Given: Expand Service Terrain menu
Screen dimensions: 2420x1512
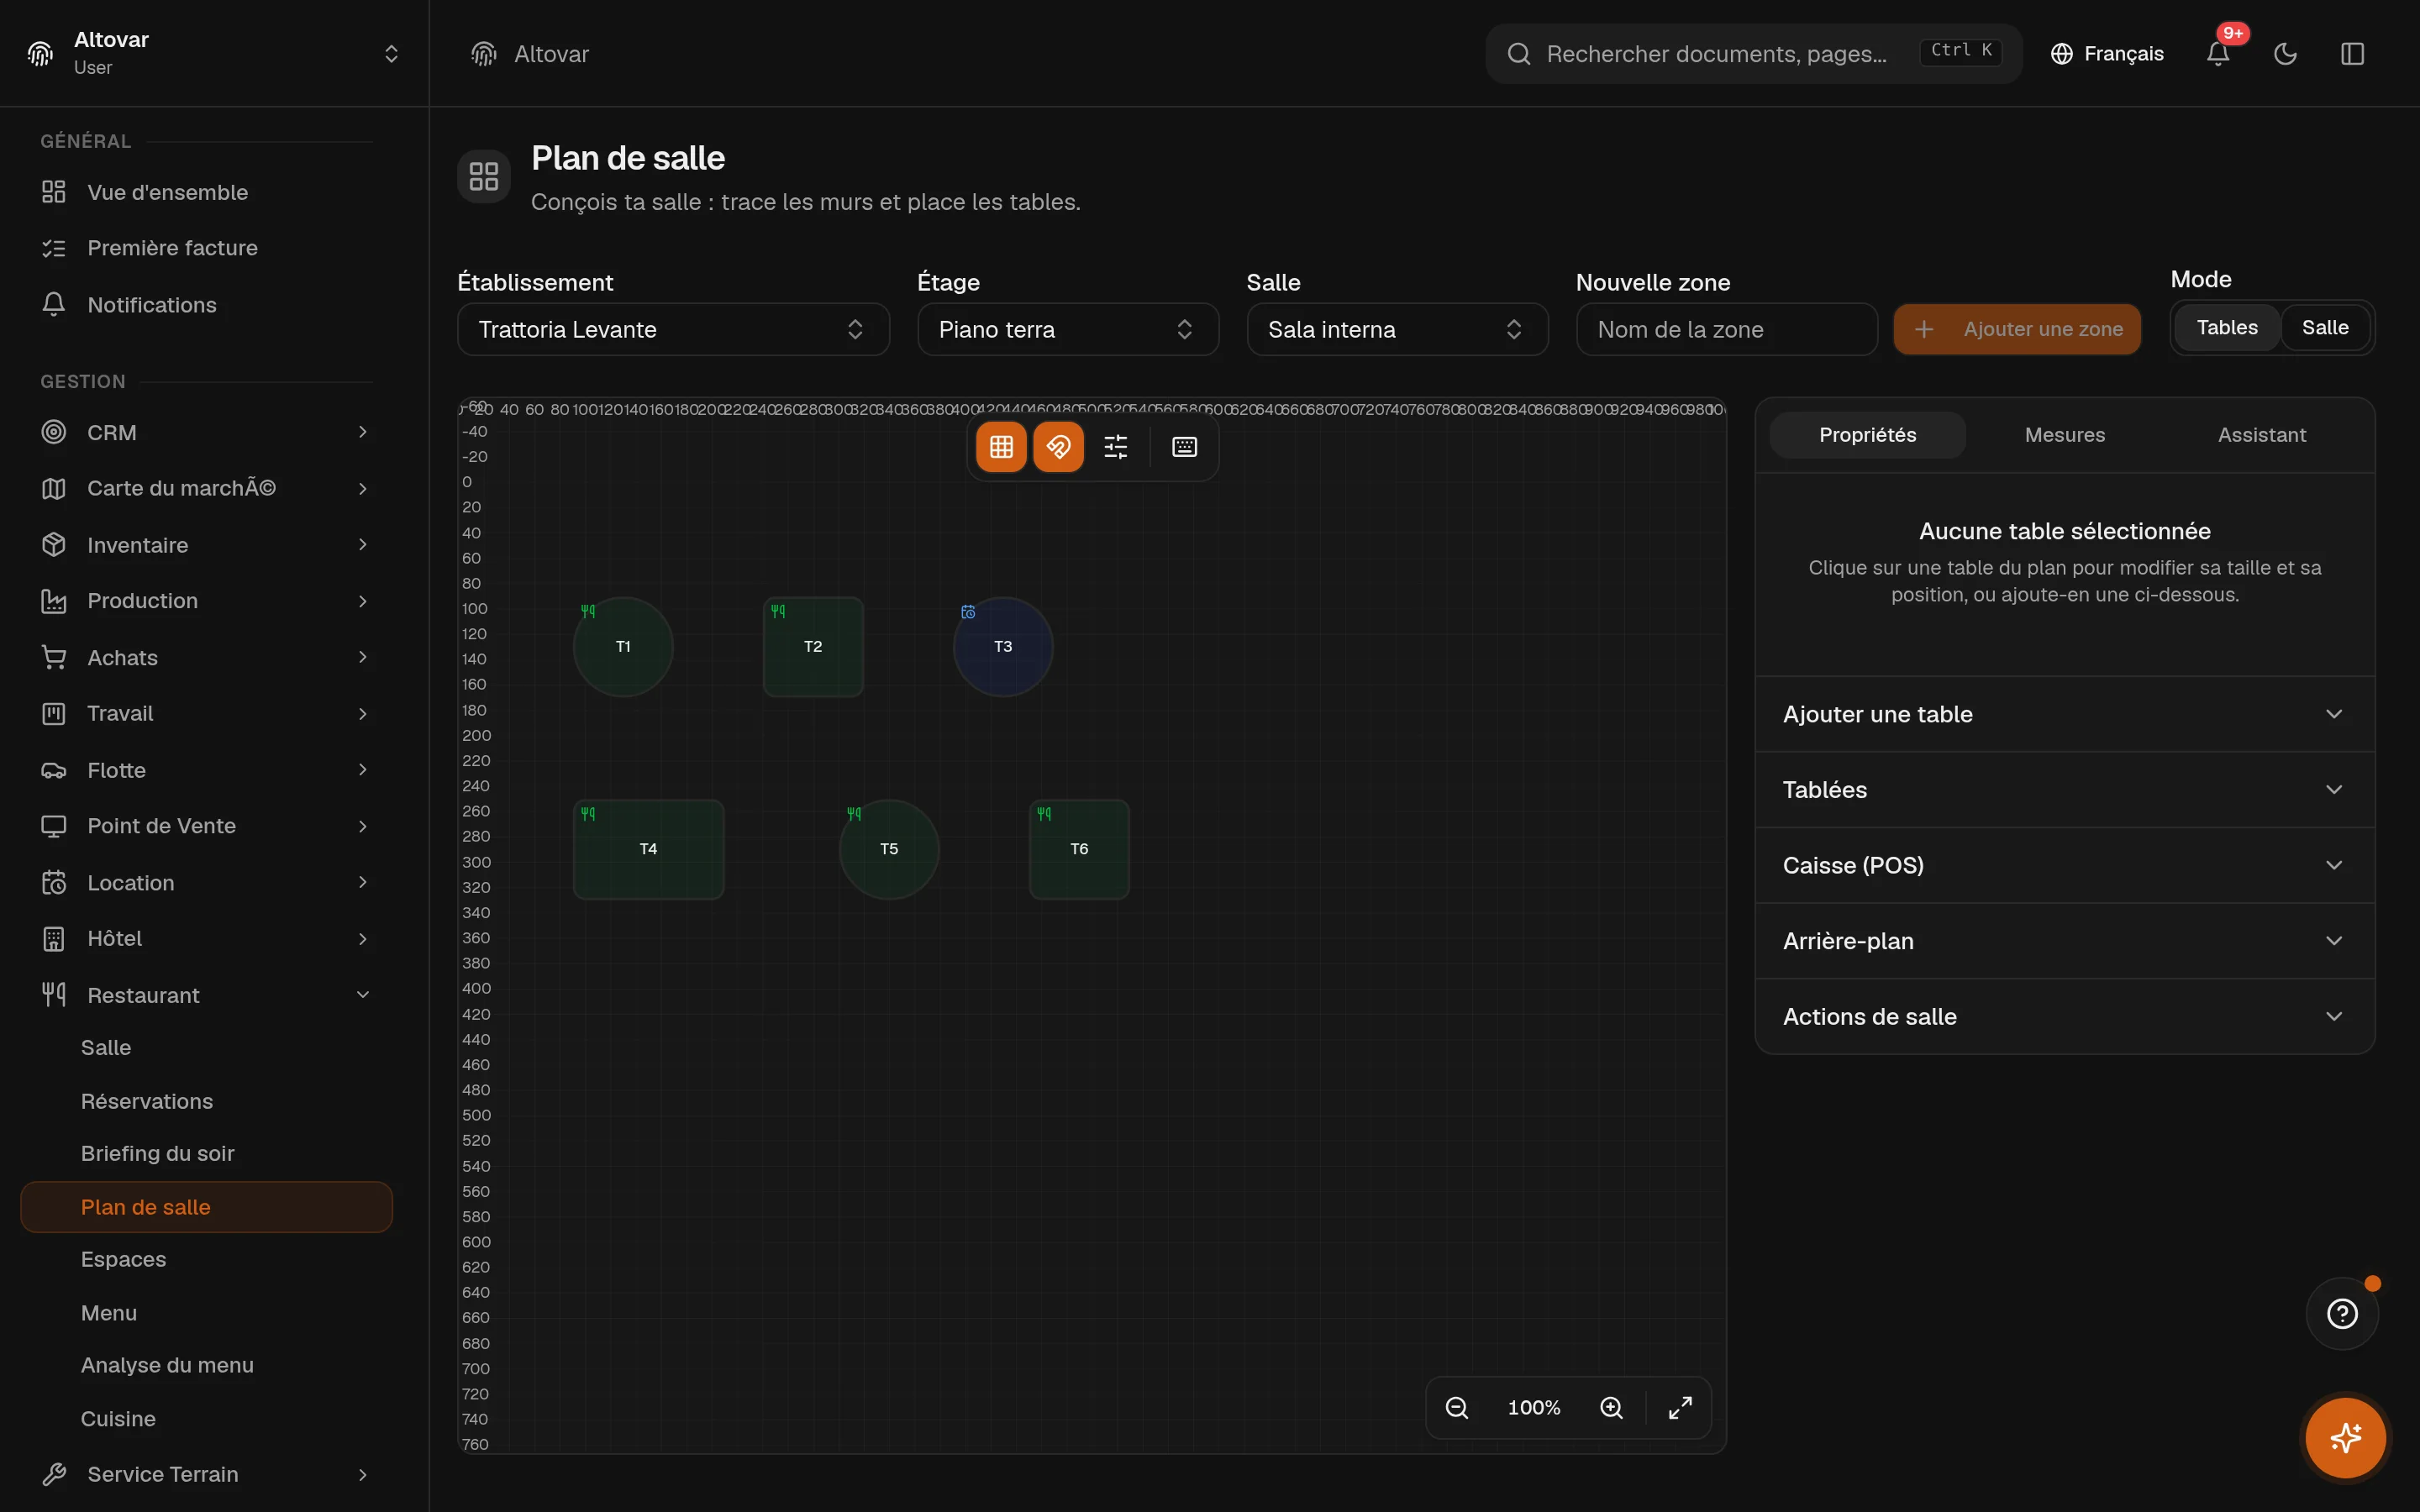Looking at the screenshot, I should pyautogui.click(x=206, y=1475).
